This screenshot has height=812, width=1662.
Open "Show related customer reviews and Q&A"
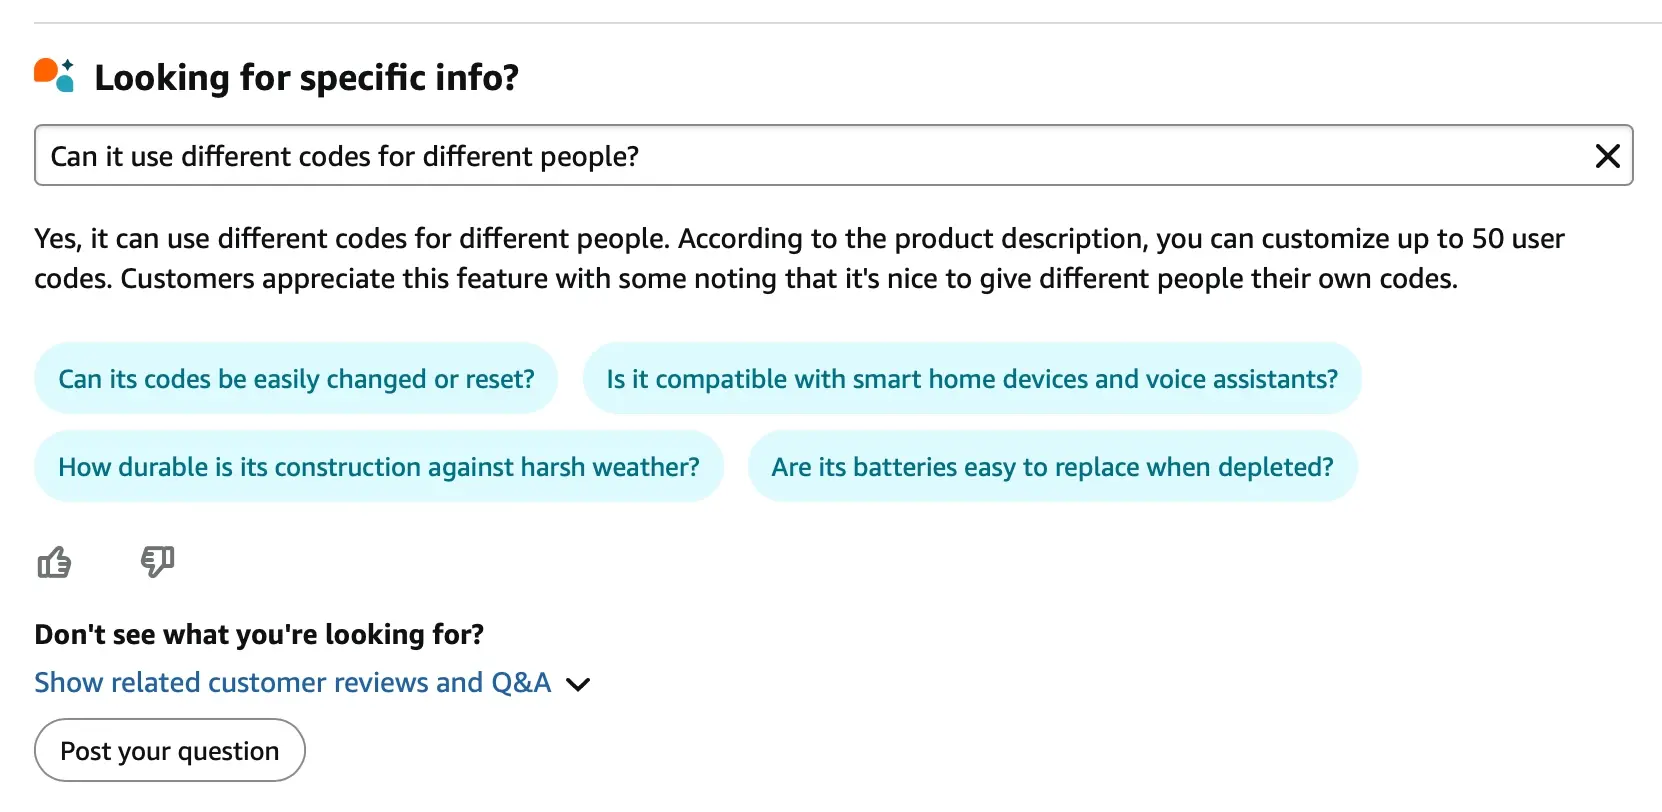point(292,683)
